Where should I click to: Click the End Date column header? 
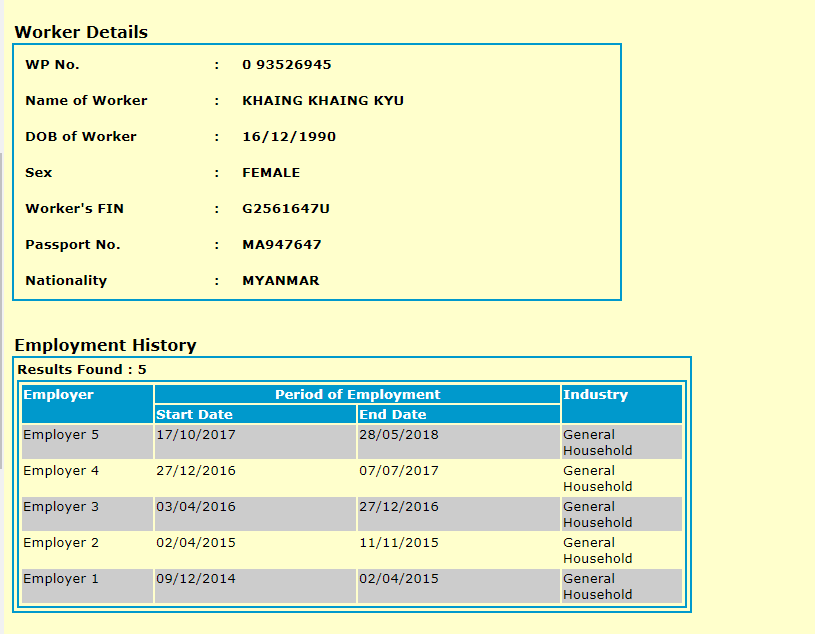[392, 415]
